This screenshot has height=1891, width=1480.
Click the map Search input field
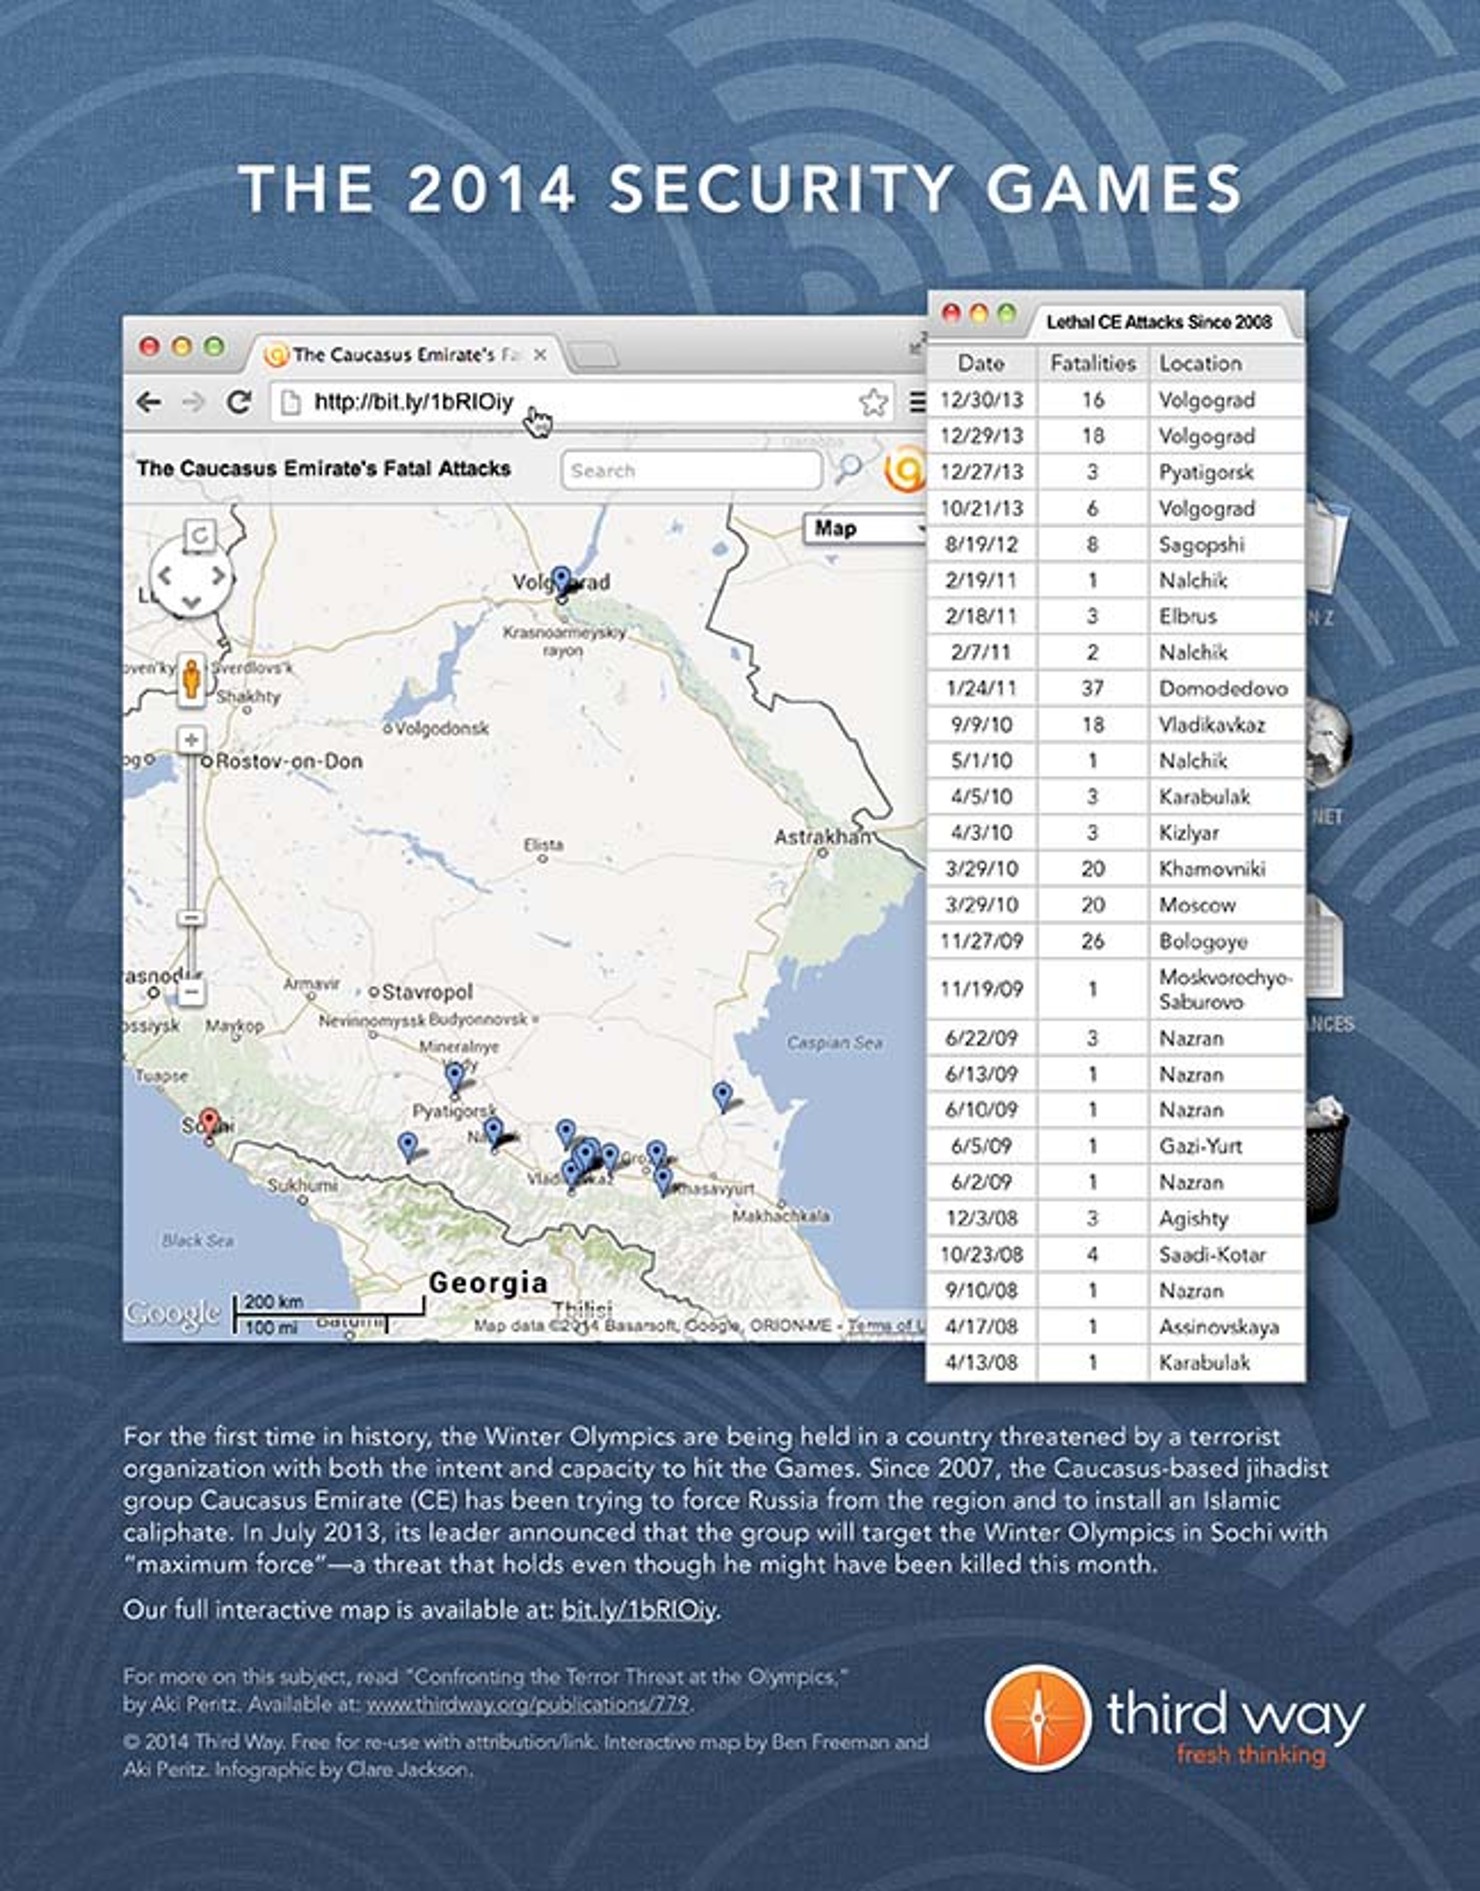point(691,470)
